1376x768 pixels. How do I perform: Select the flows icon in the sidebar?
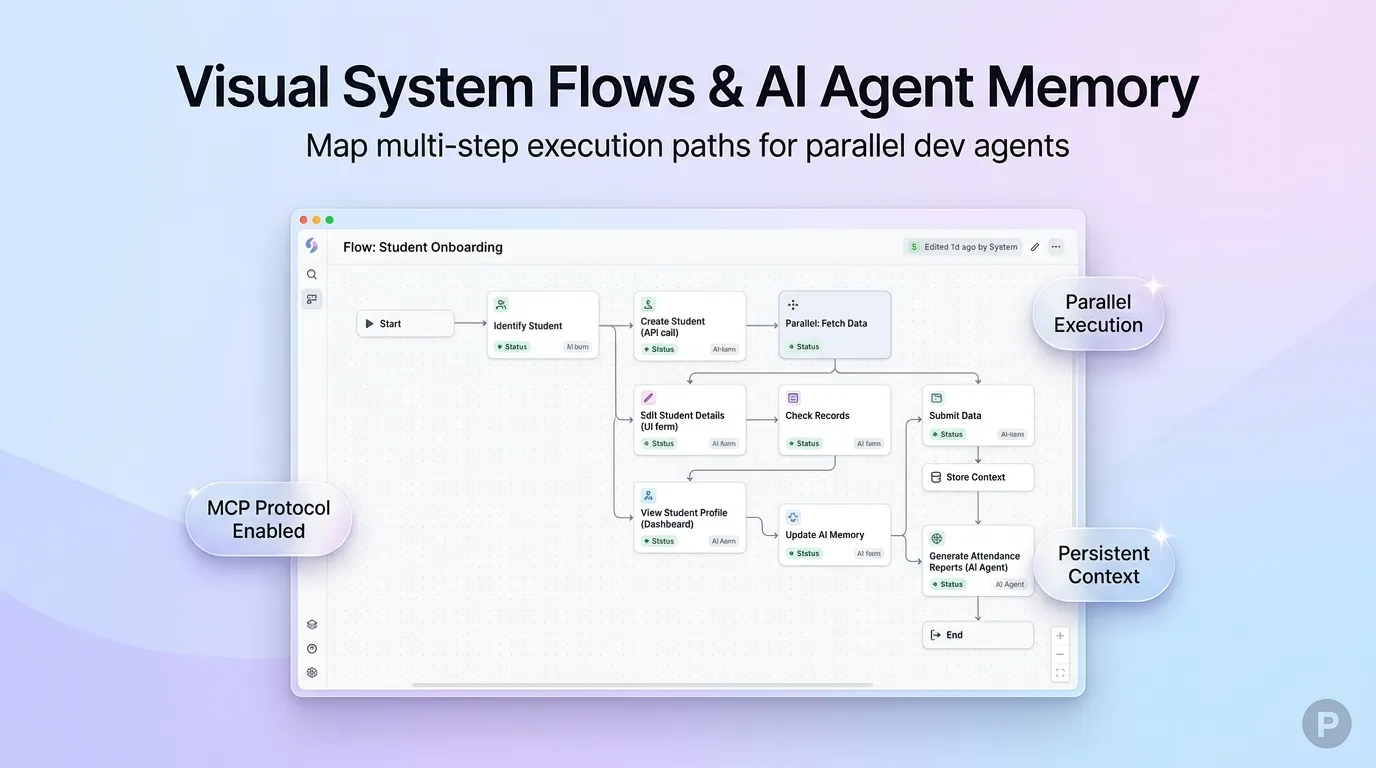312,299
